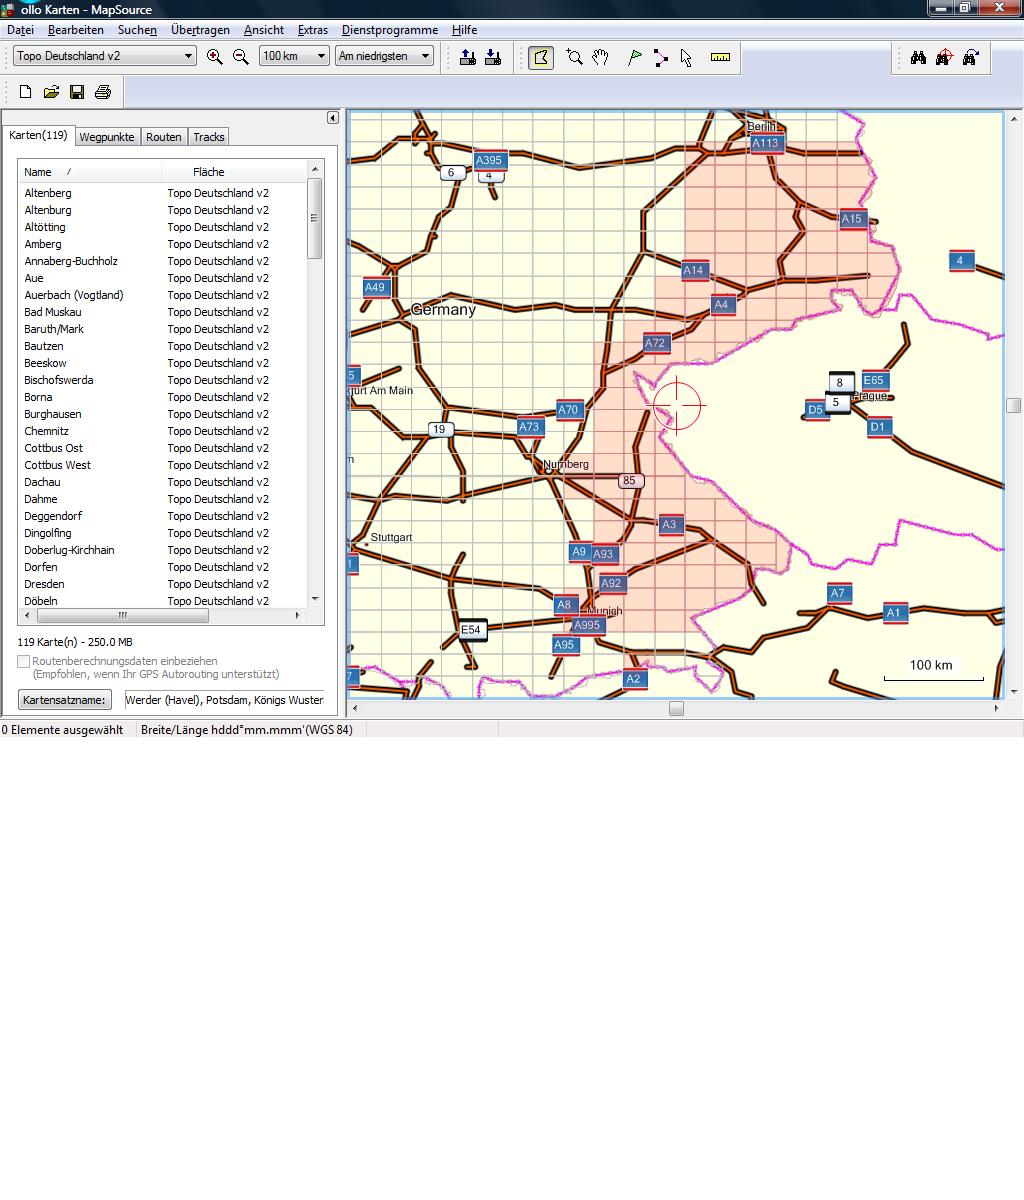
Task: Open the Bearbeiten menu
Action: (76, 30)
